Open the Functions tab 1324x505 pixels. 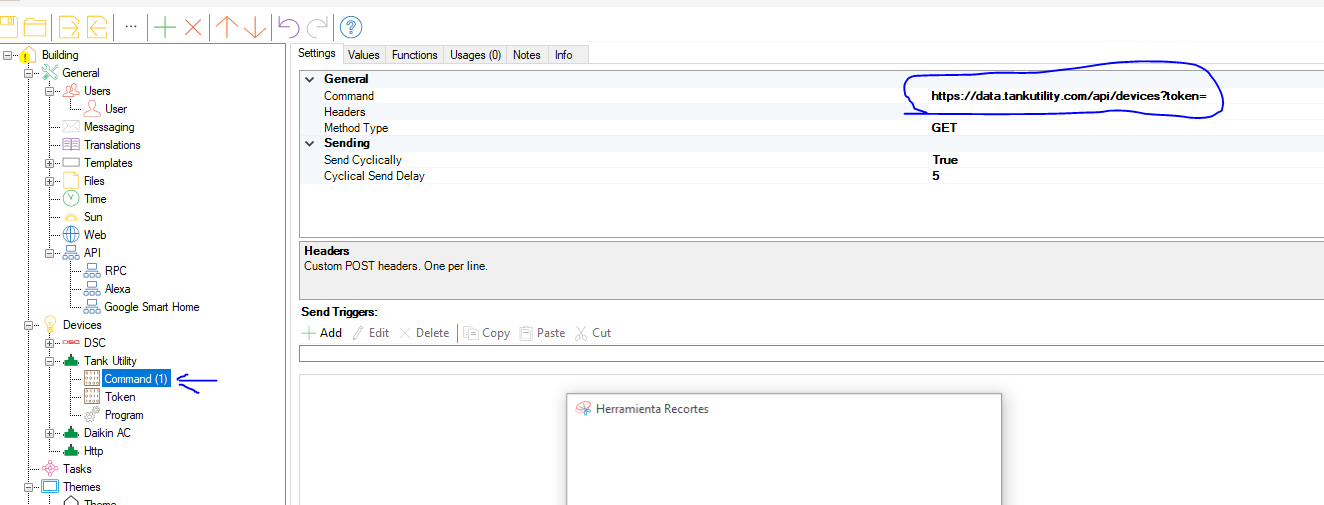(x=414, y=55)
